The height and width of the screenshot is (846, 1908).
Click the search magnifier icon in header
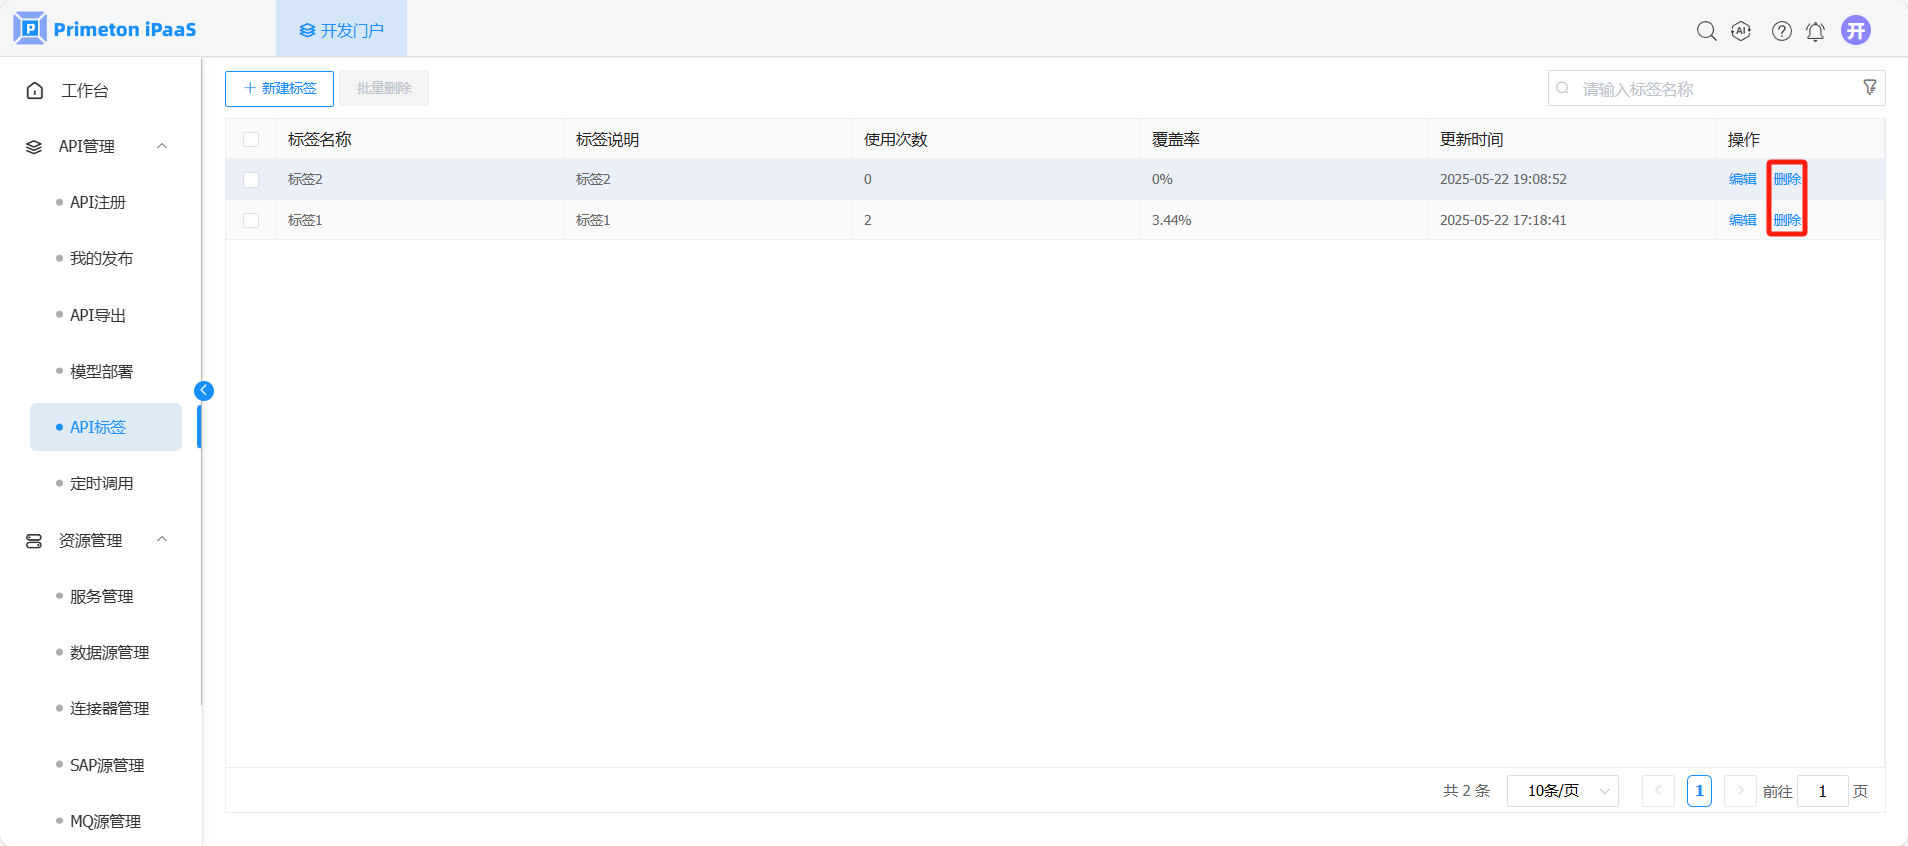point(1706,31)
